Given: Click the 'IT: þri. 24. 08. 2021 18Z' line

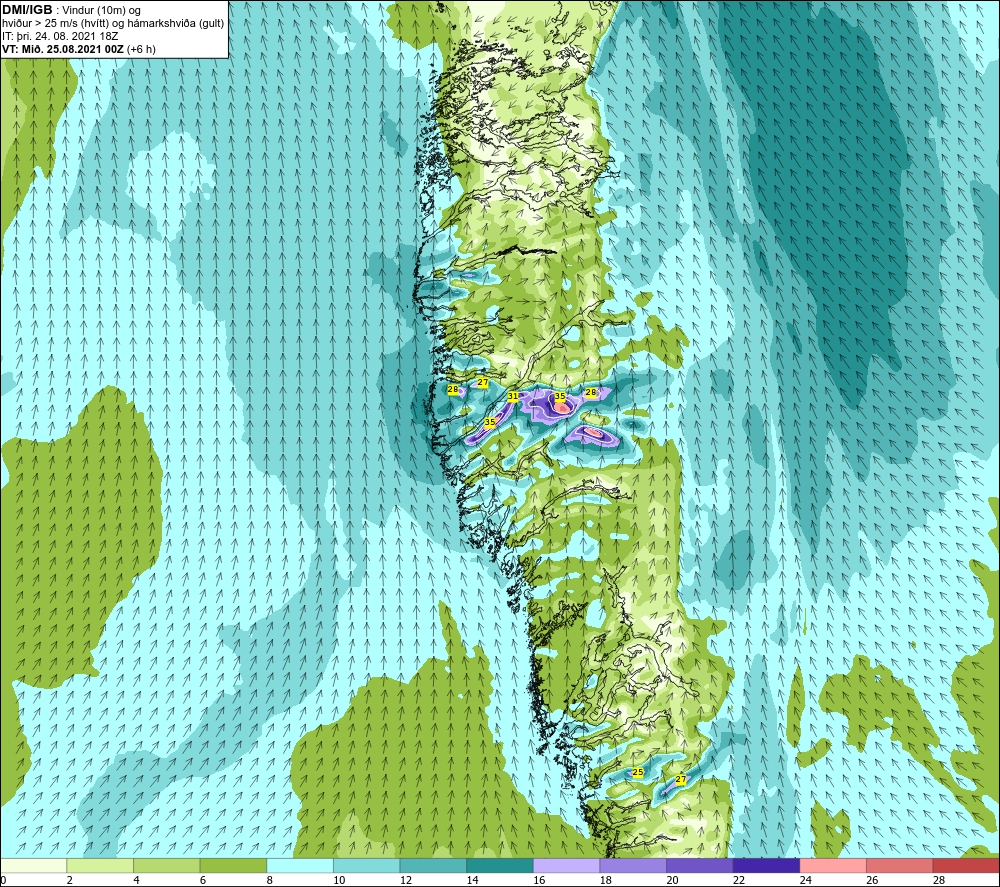Looking at the screenshot, I should [60, 36].
